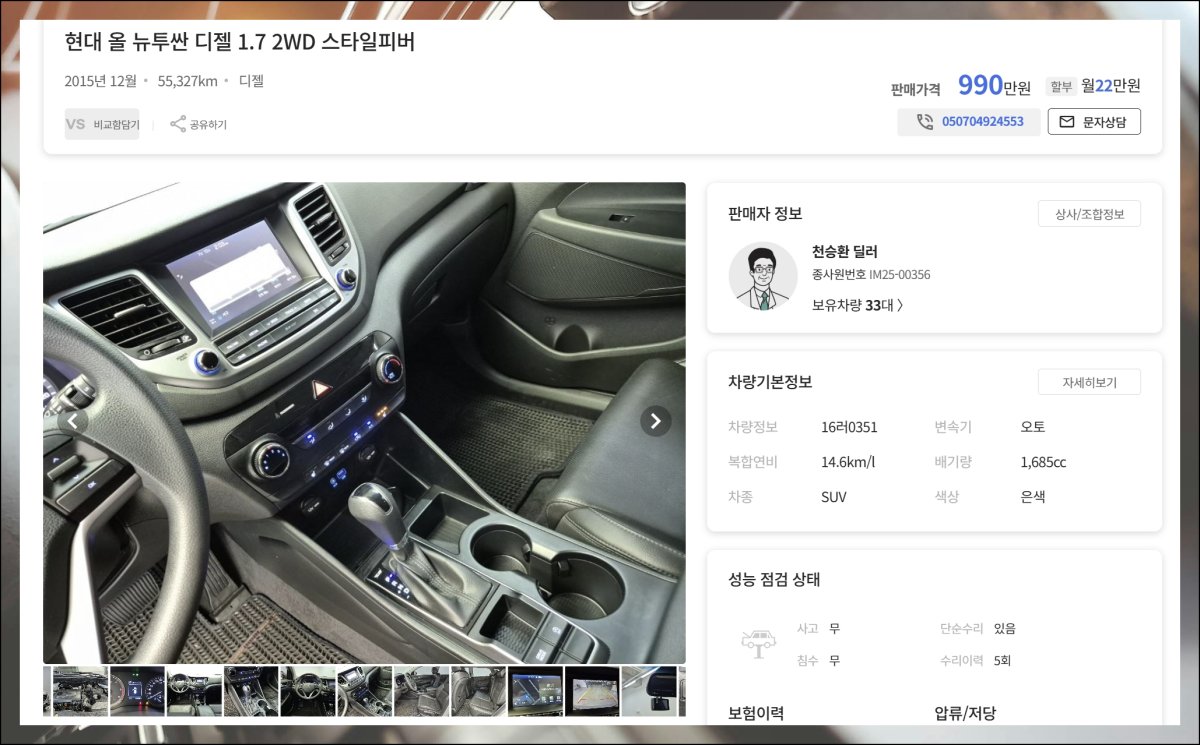Select the navigation map screen thumbnail
The height and width of the screenshot is (745, 1200).
535,691
